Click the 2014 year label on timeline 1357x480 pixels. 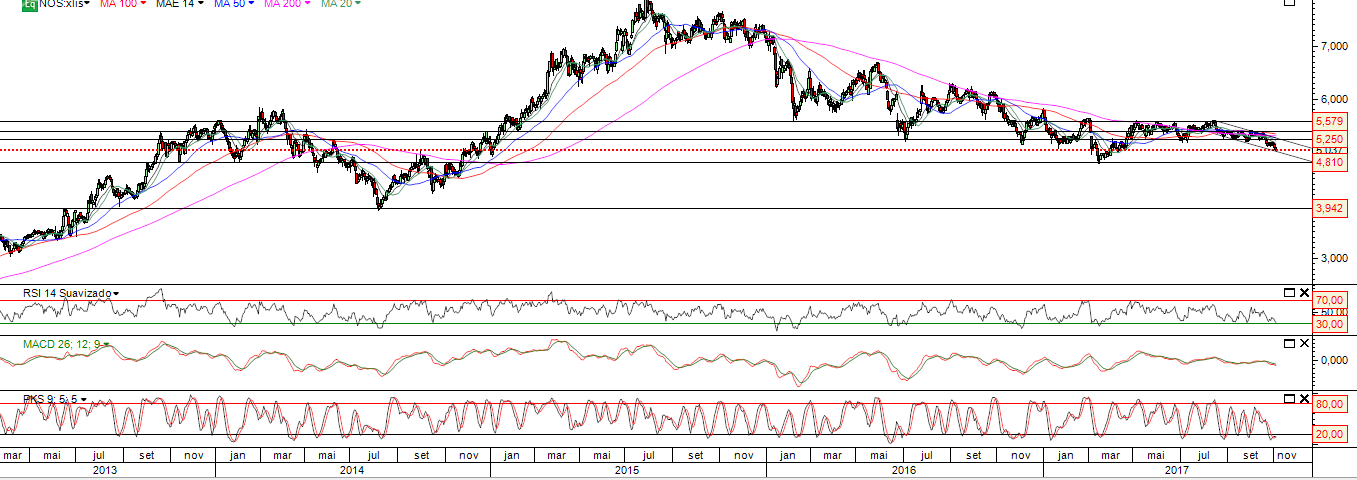(x=351, y=469)
